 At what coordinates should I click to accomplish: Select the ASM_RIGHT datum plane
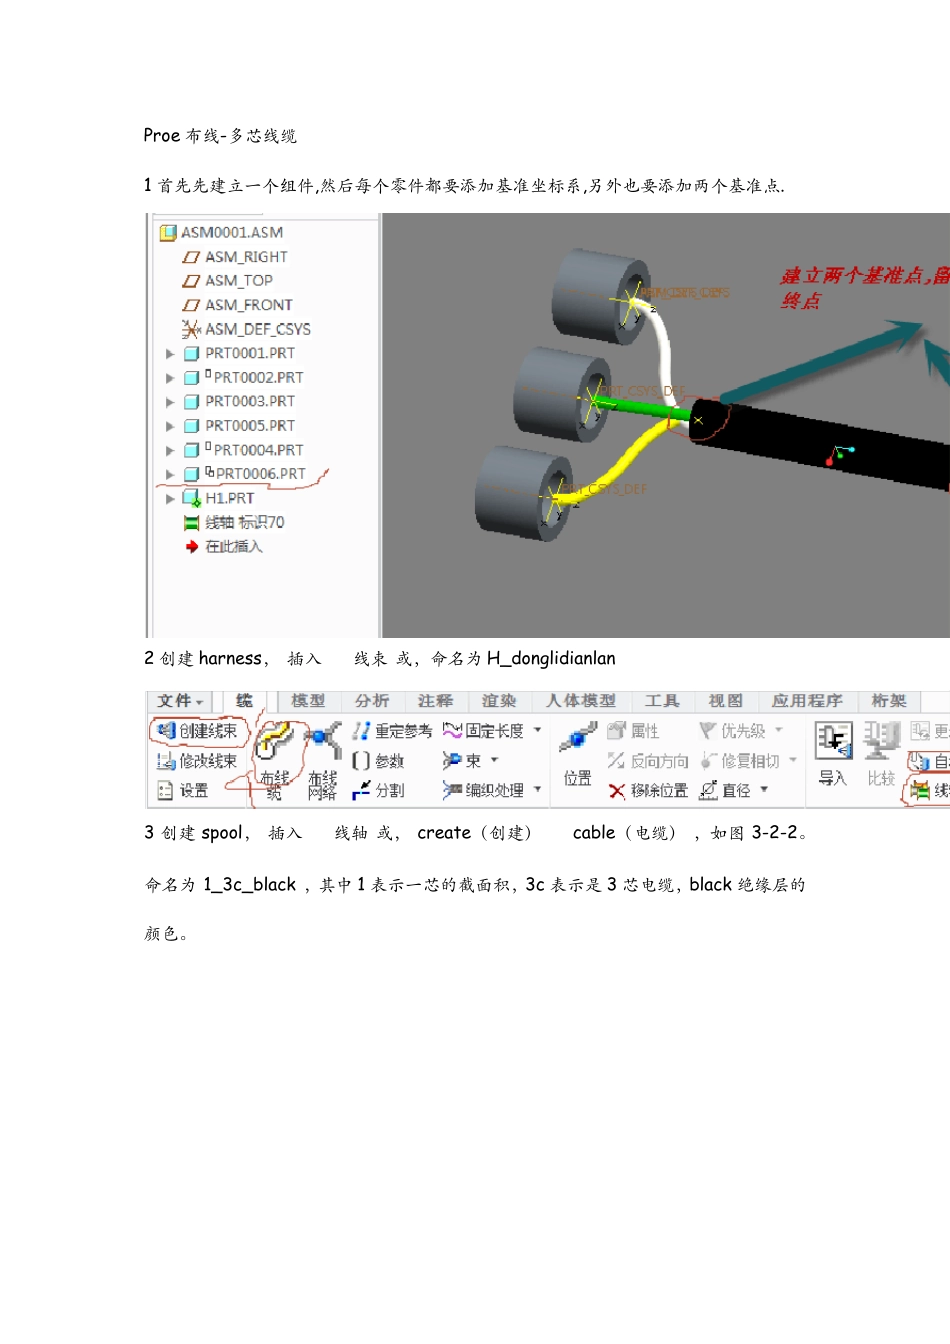click(235, 257)
